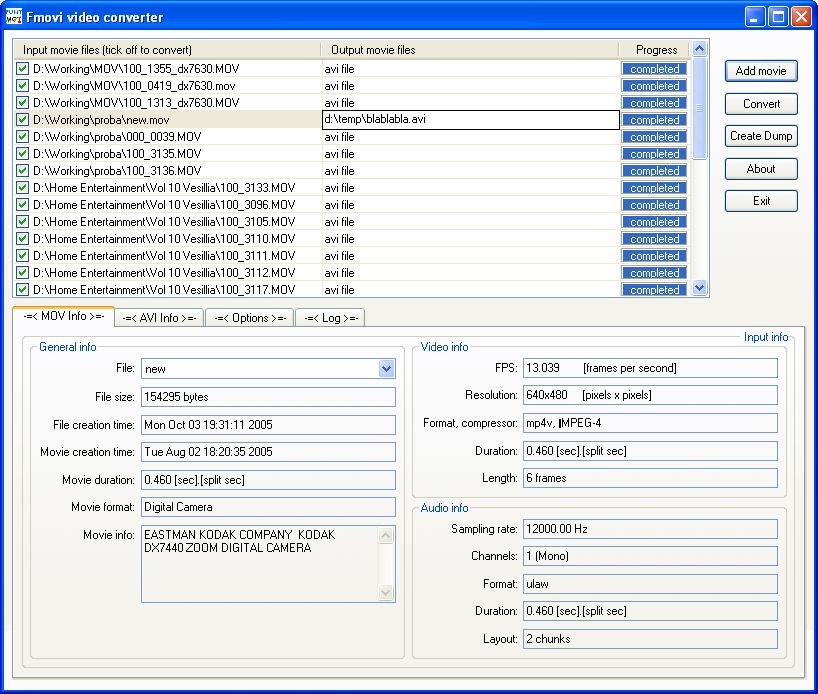Click the Create Dump button
Viewport: 818px width, 694px height.
point(761,136)
